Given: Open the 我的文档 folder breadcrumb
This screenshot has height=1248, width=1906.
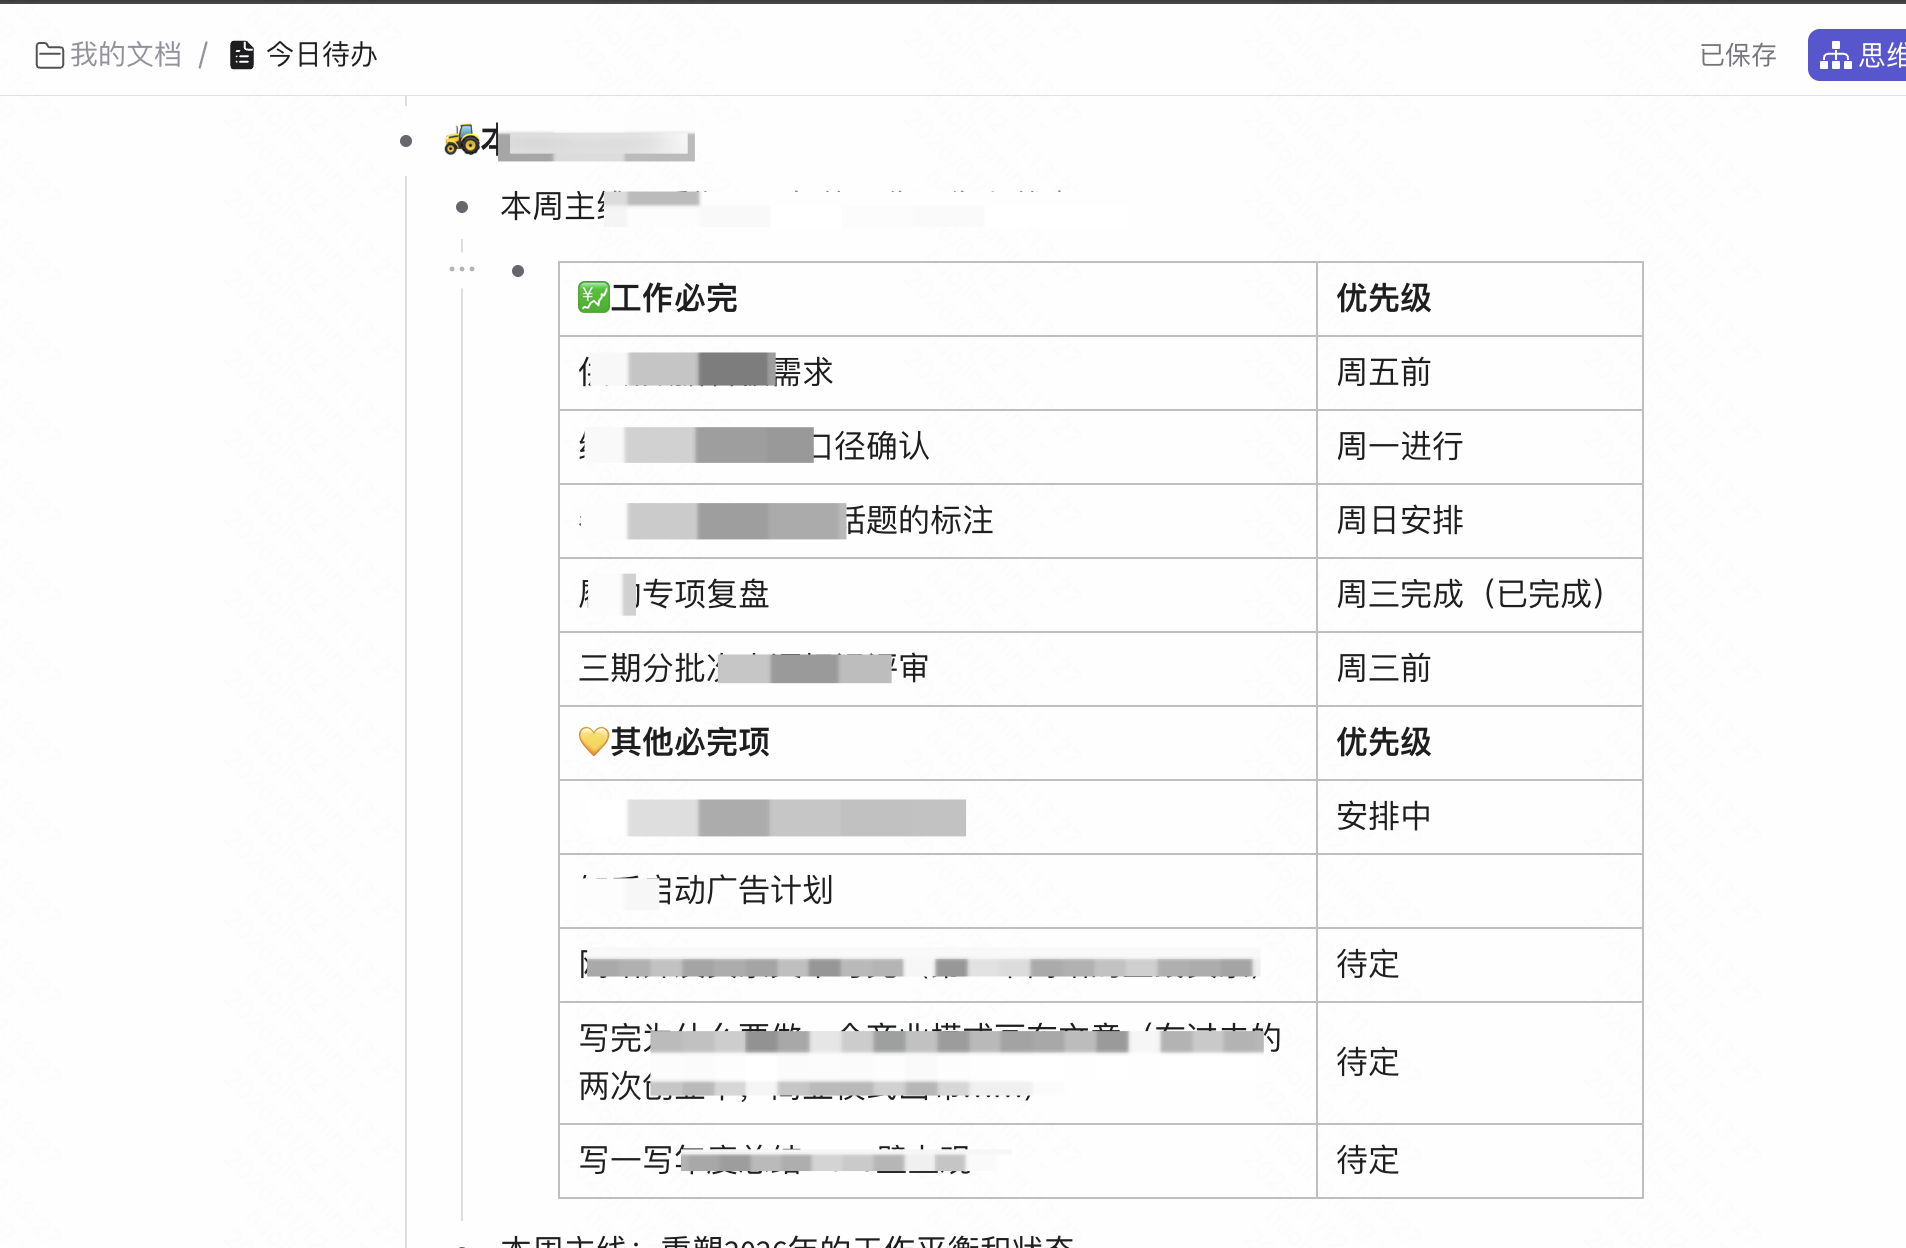Looking at the screenshot, I should coord(109,55).
